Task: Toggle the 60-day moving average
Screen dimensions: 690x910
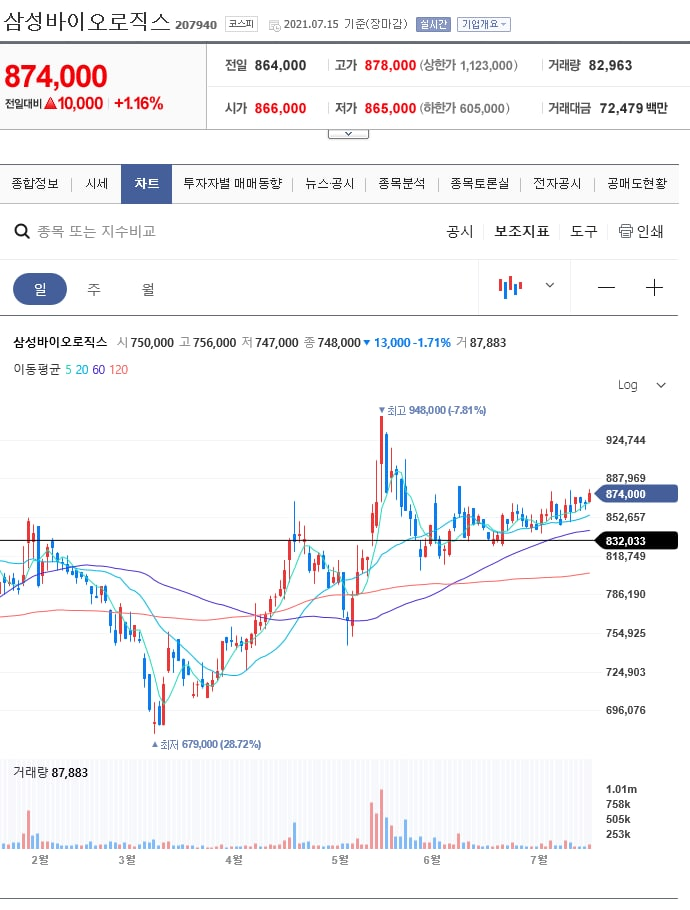Action: [99, 370]
